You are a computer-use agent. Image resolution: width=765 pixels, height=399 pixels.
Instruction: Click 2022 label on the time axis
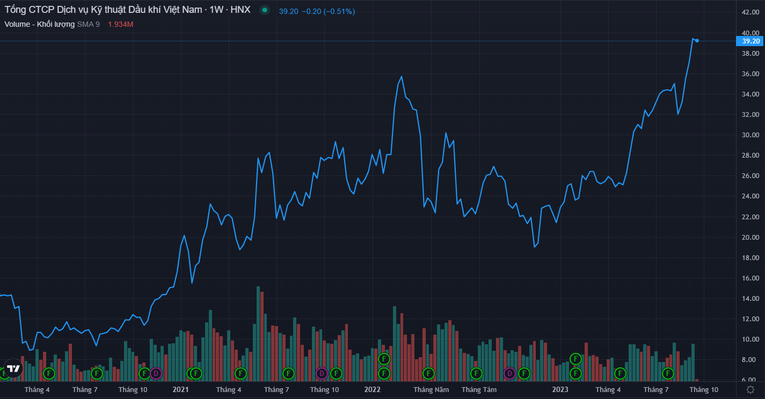tap(372, 389)
